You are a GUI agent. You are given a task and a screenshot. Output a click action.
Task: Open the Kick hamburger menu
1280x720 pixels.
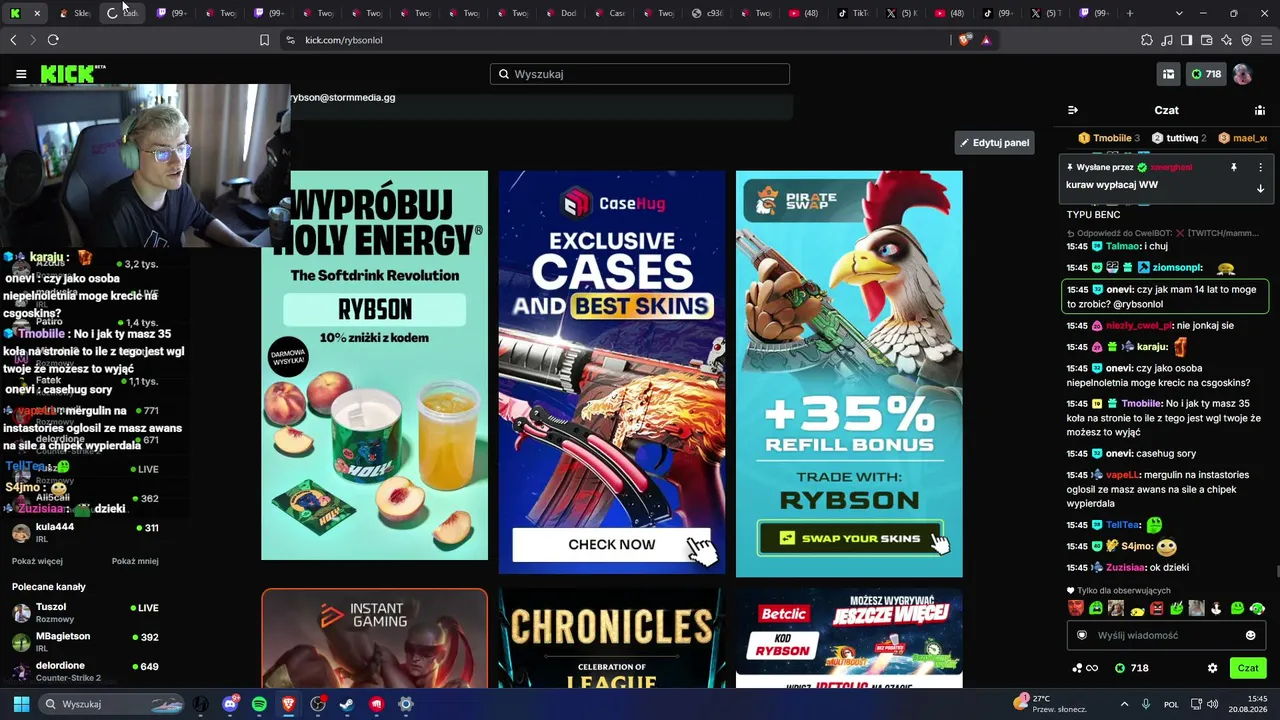21,74
